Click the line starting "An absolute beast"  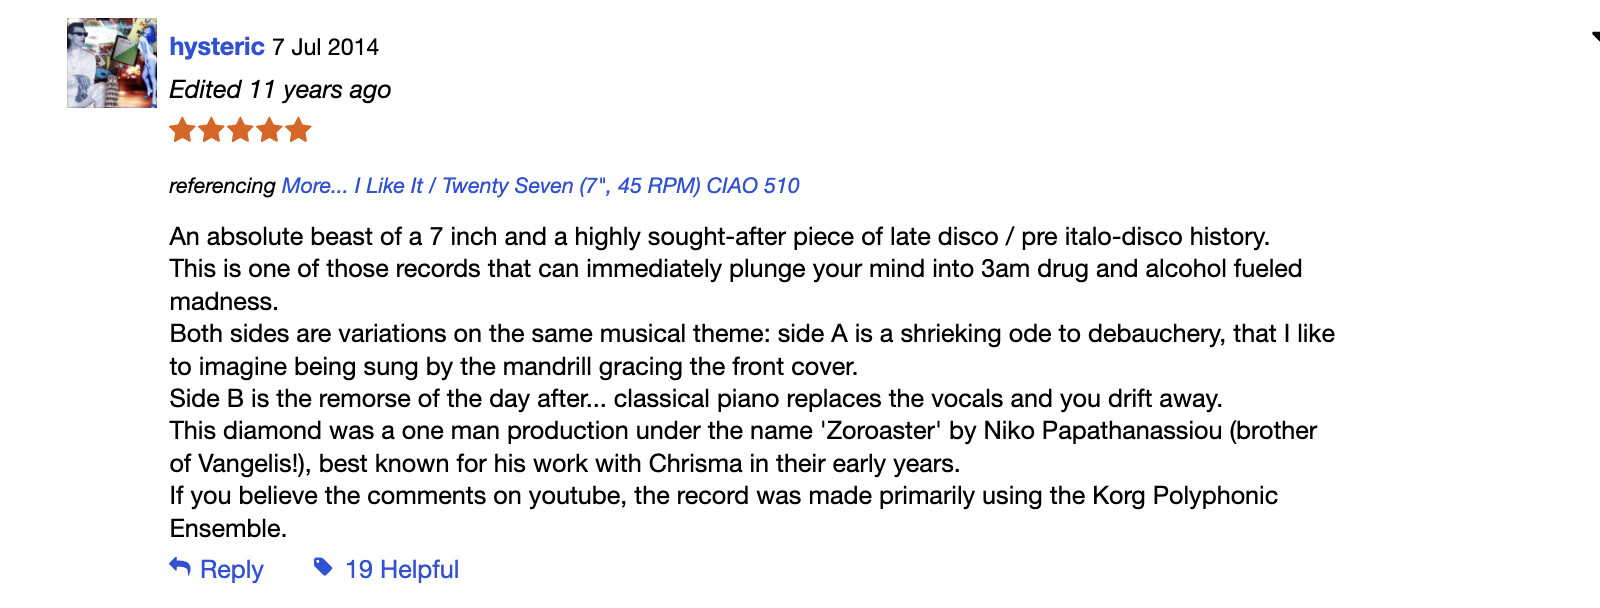tap(719, 237)
